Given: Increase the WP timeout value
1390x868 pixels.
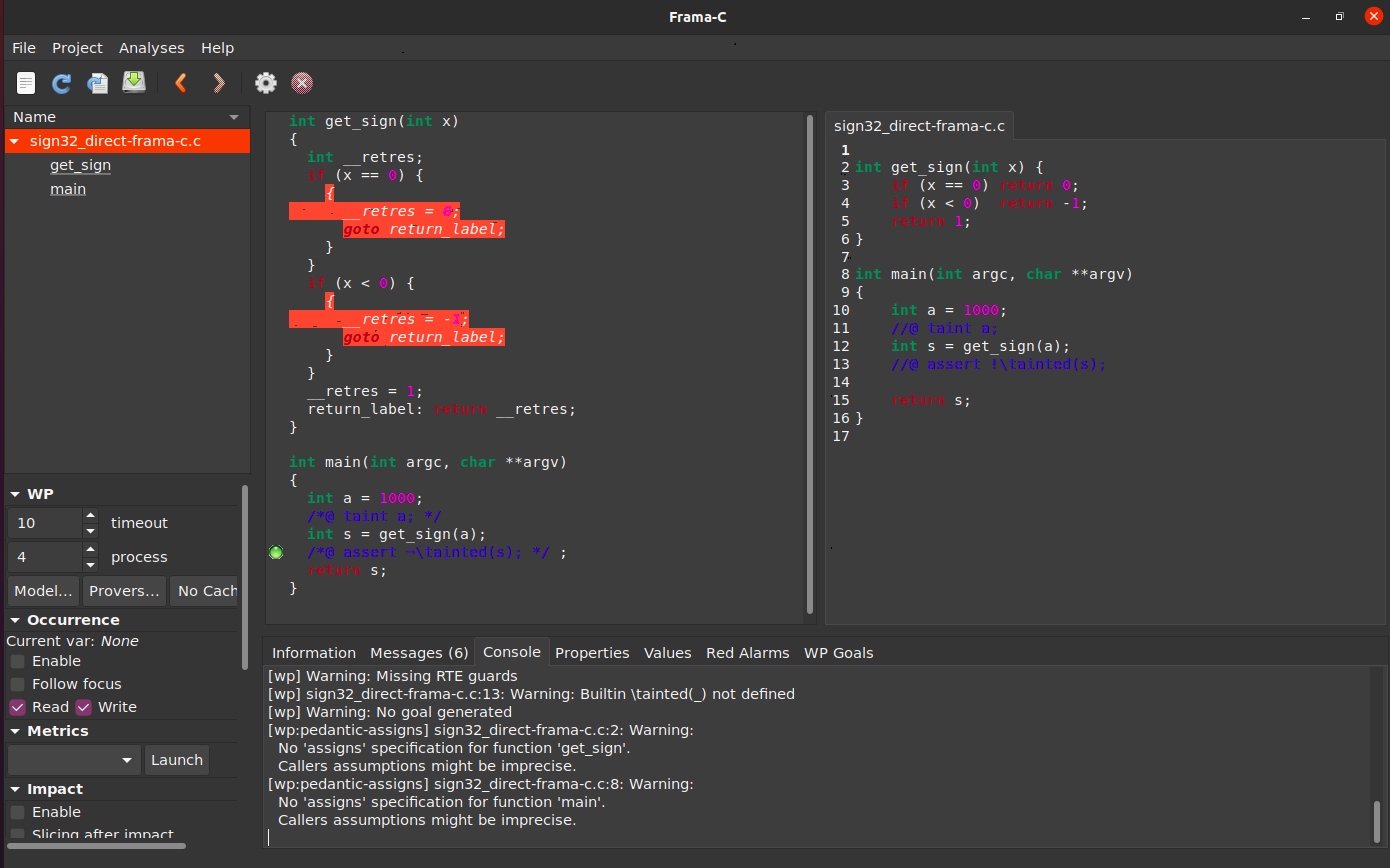Looking at the screenshot, I should [x=91, y=516].
